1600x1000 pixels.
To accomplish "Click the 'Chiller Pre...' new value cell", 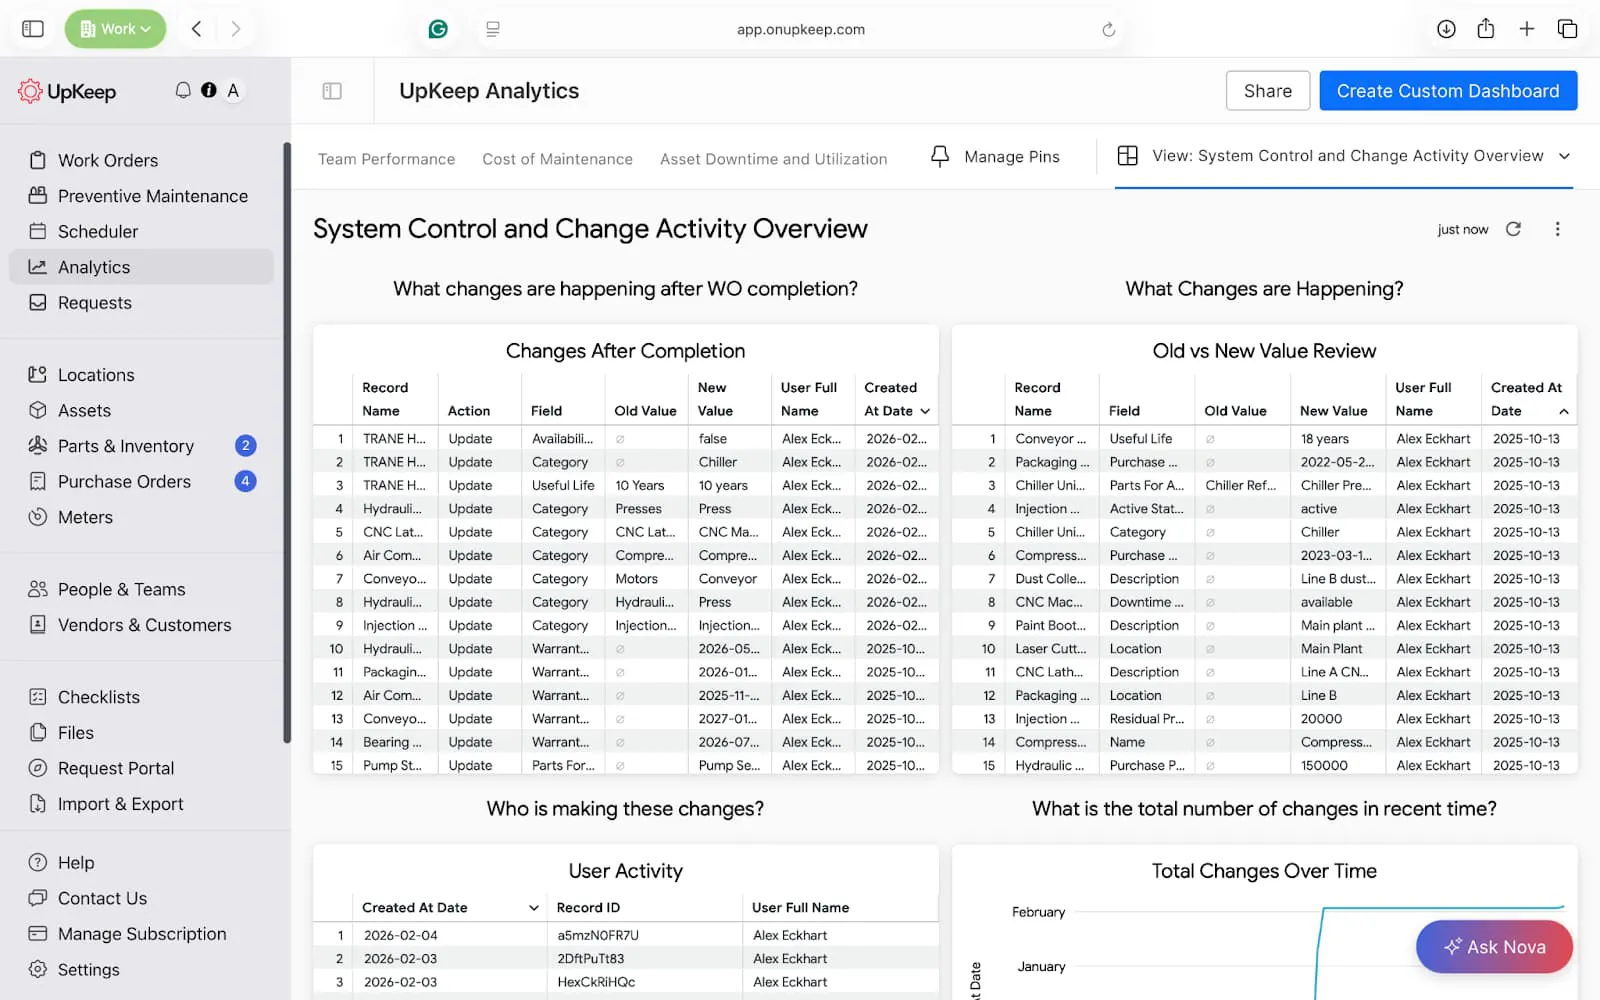I will [x=1336, y=486].
